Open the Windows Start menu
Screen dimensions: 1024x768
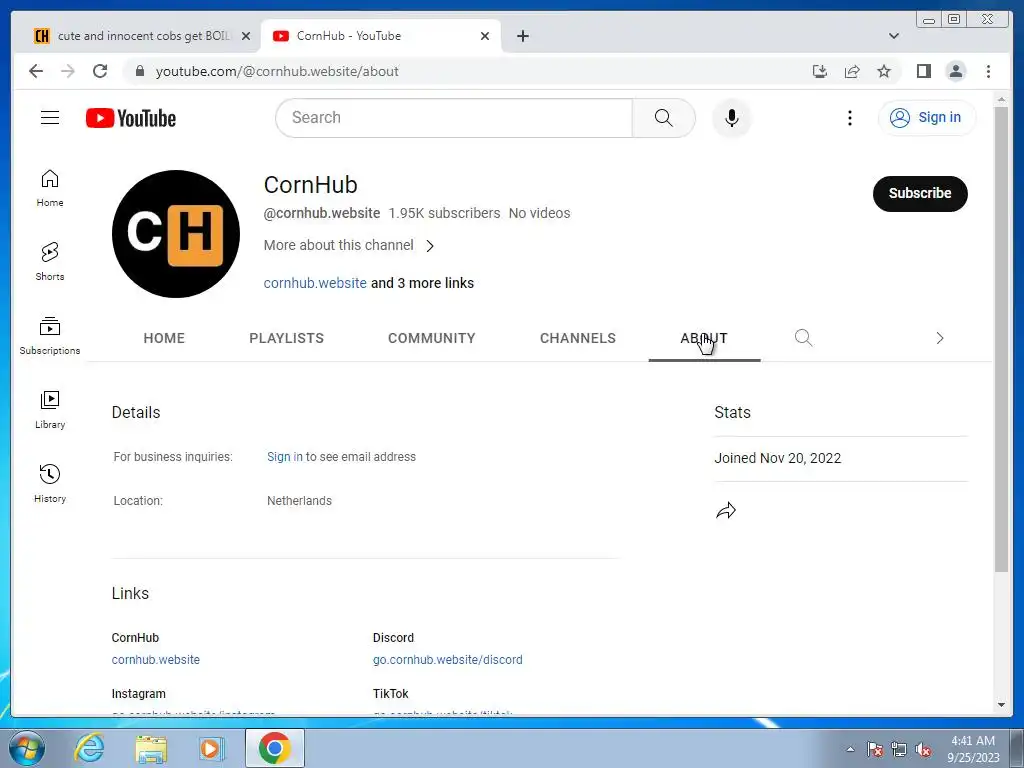tap(27, 748)
